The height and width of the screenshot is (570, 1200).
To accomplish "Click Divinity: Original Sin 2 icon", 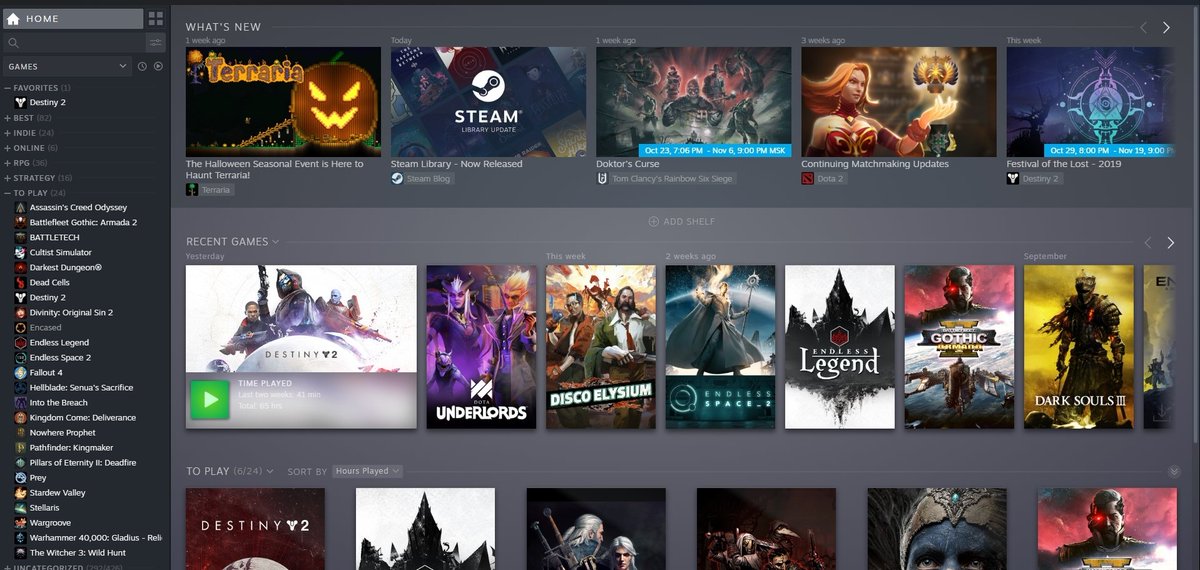I will pos(20,312).
